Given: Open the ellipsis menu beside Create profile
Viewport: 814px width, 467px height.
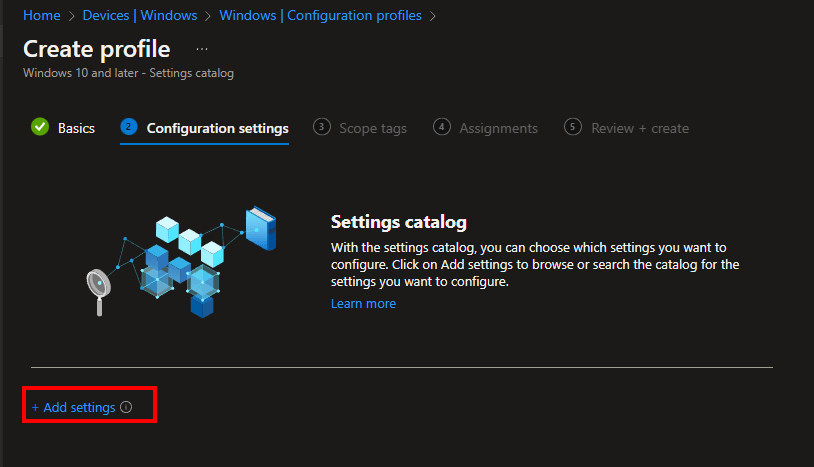Looking at the screenshot, I should point(202,49).
